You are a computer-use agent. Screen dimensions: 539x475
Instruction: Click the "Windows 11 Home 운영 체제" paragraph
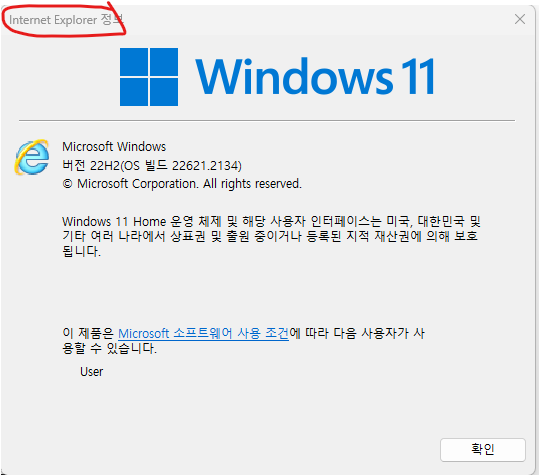[x=271, y=236]
